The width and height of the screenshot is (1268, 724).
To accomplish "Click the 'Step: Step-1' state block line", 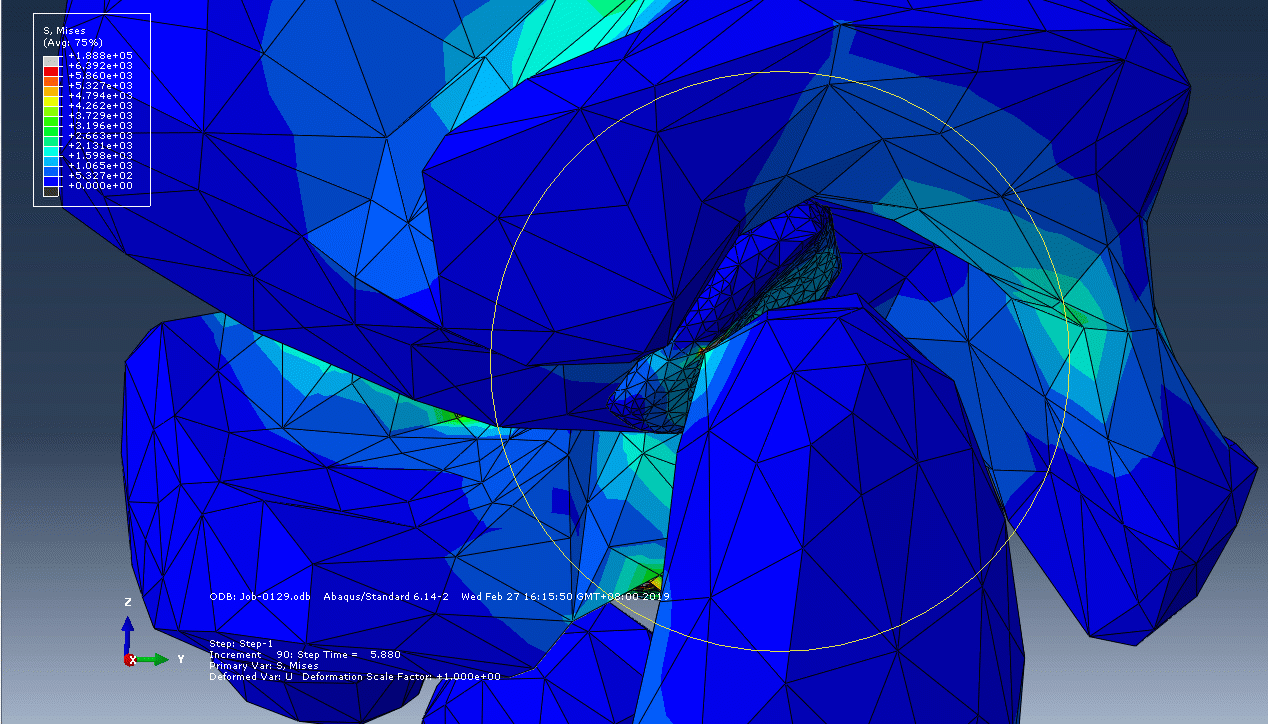I will (241, 643).
